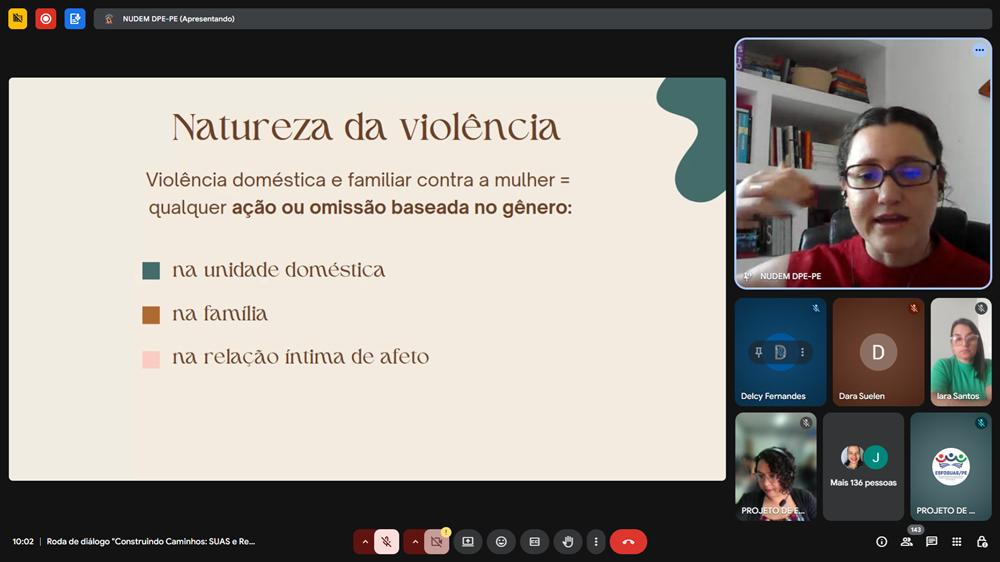Image resolution: width=1000 pixels, height=562 pixels.
Task: Select Iara Santos video thumbnail
Action: tap(960, 351)
